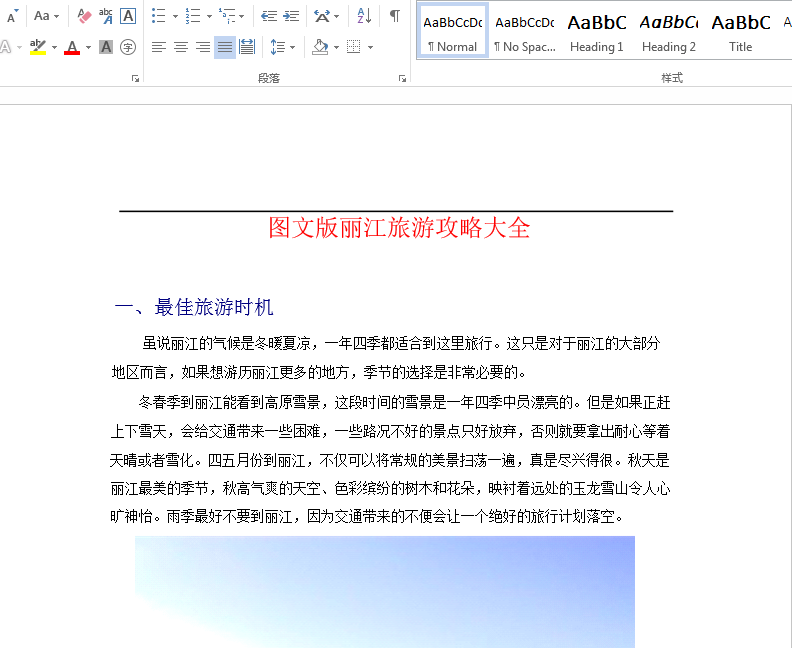Select the No Spacing style
Screen dimensions: 792x648
pos(525,31)
